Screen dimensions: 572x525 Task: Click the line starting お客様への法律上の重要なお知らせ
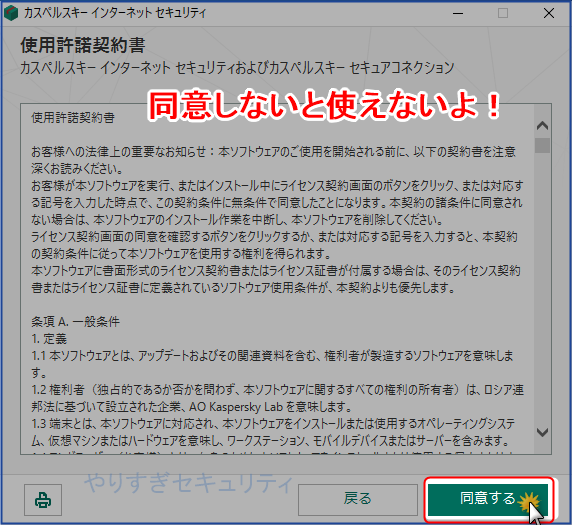click(x=273, y=151)
